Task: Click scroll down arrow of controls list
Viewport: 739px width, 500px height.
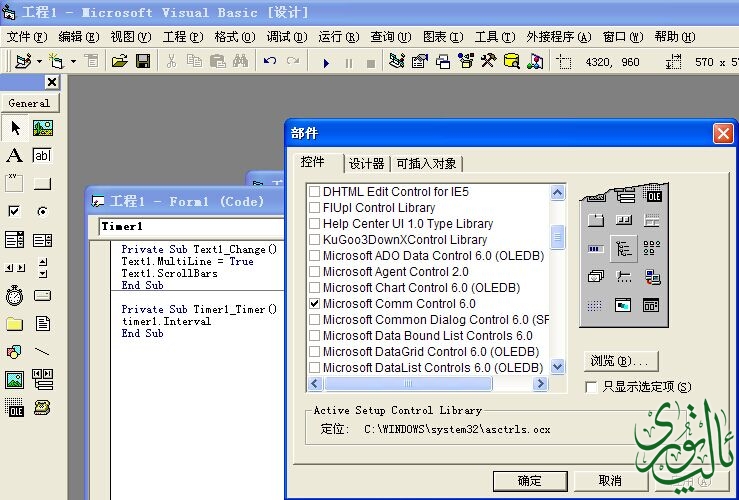Action: (558, 366)
